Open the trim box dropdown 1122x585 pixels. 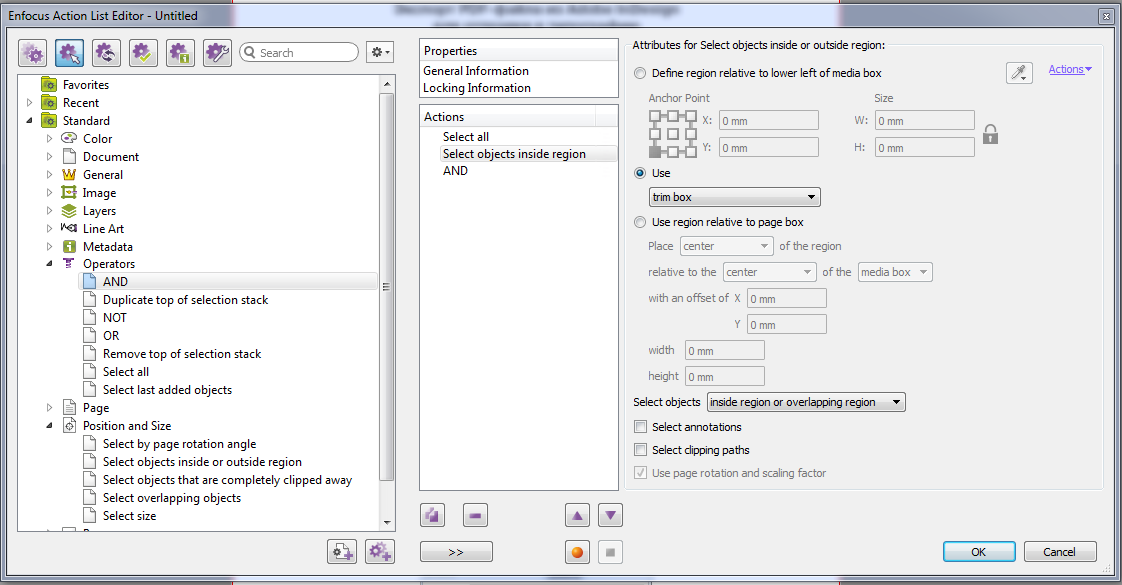(734, 197)
